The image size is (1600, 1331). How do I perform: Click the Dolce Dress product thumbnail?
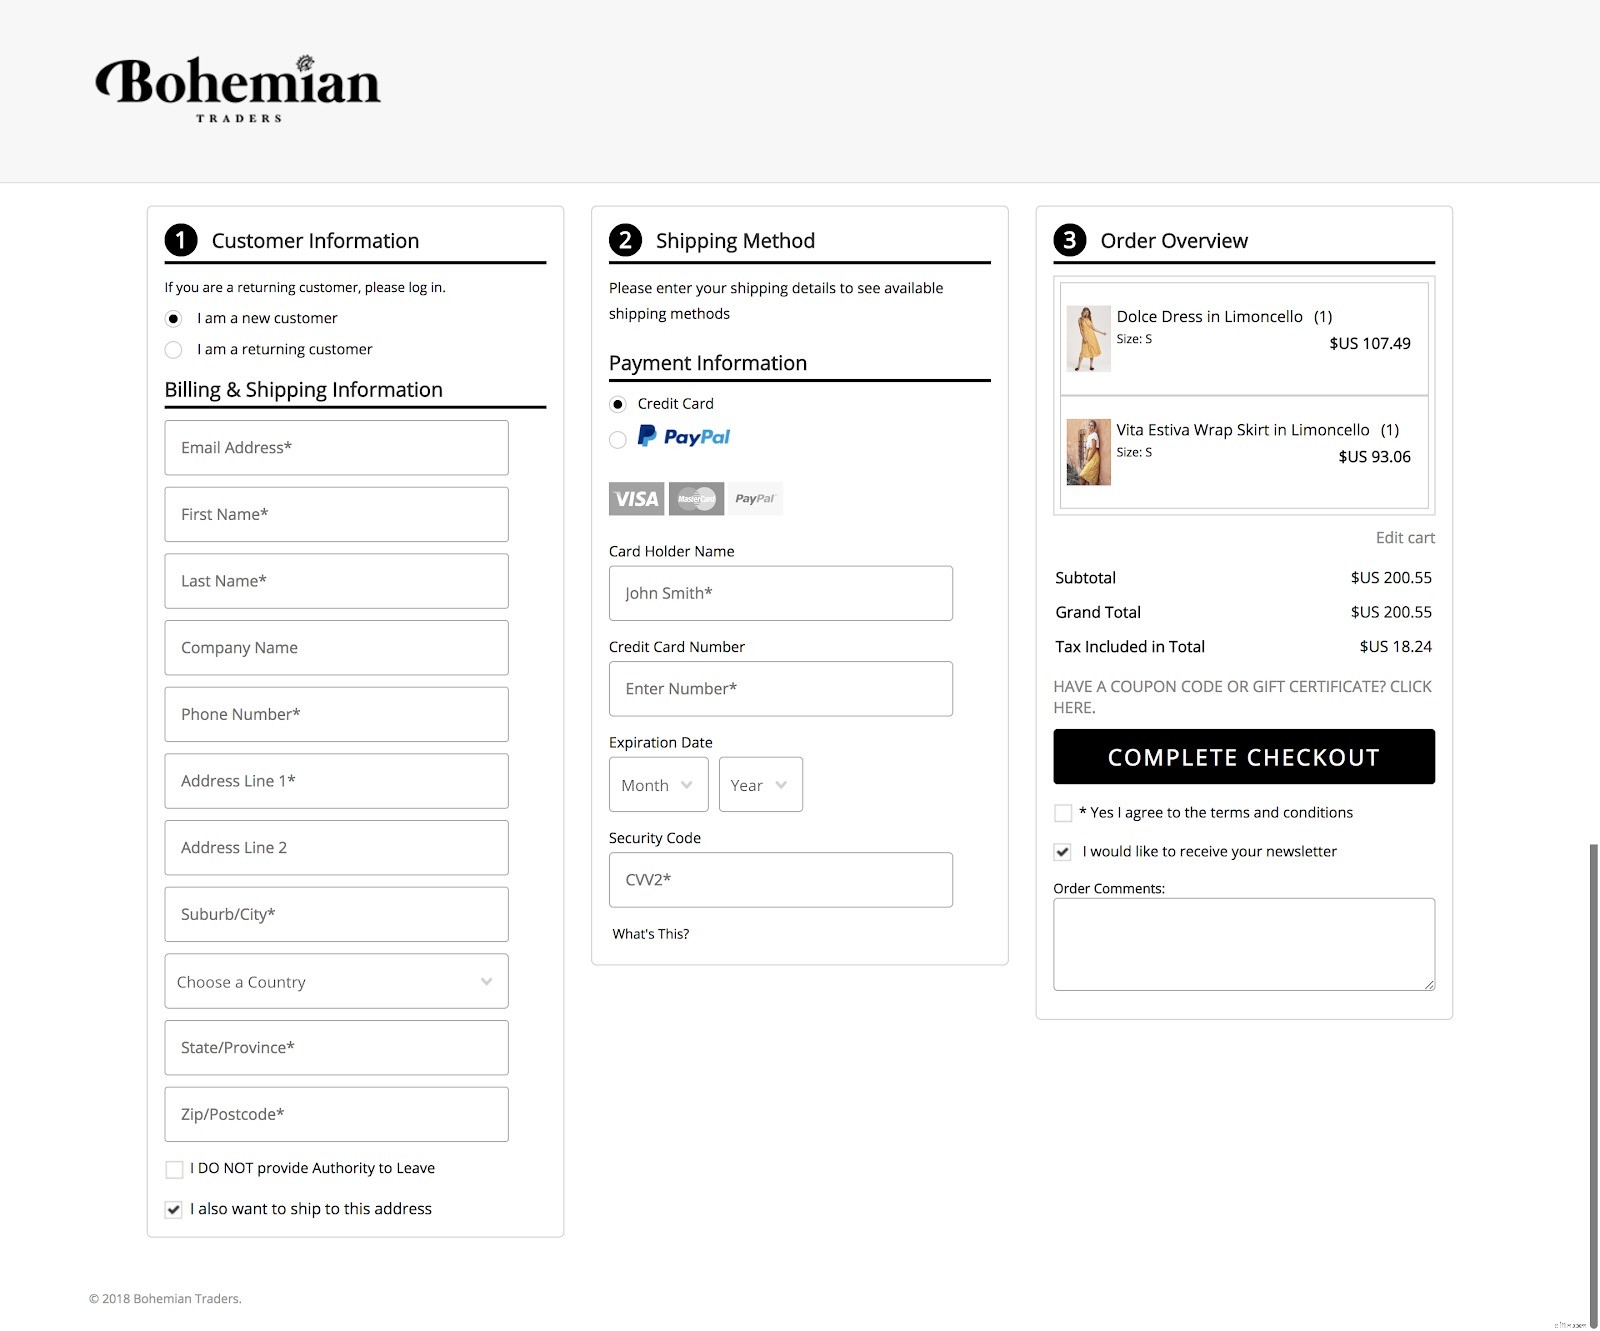[1088, 338]
